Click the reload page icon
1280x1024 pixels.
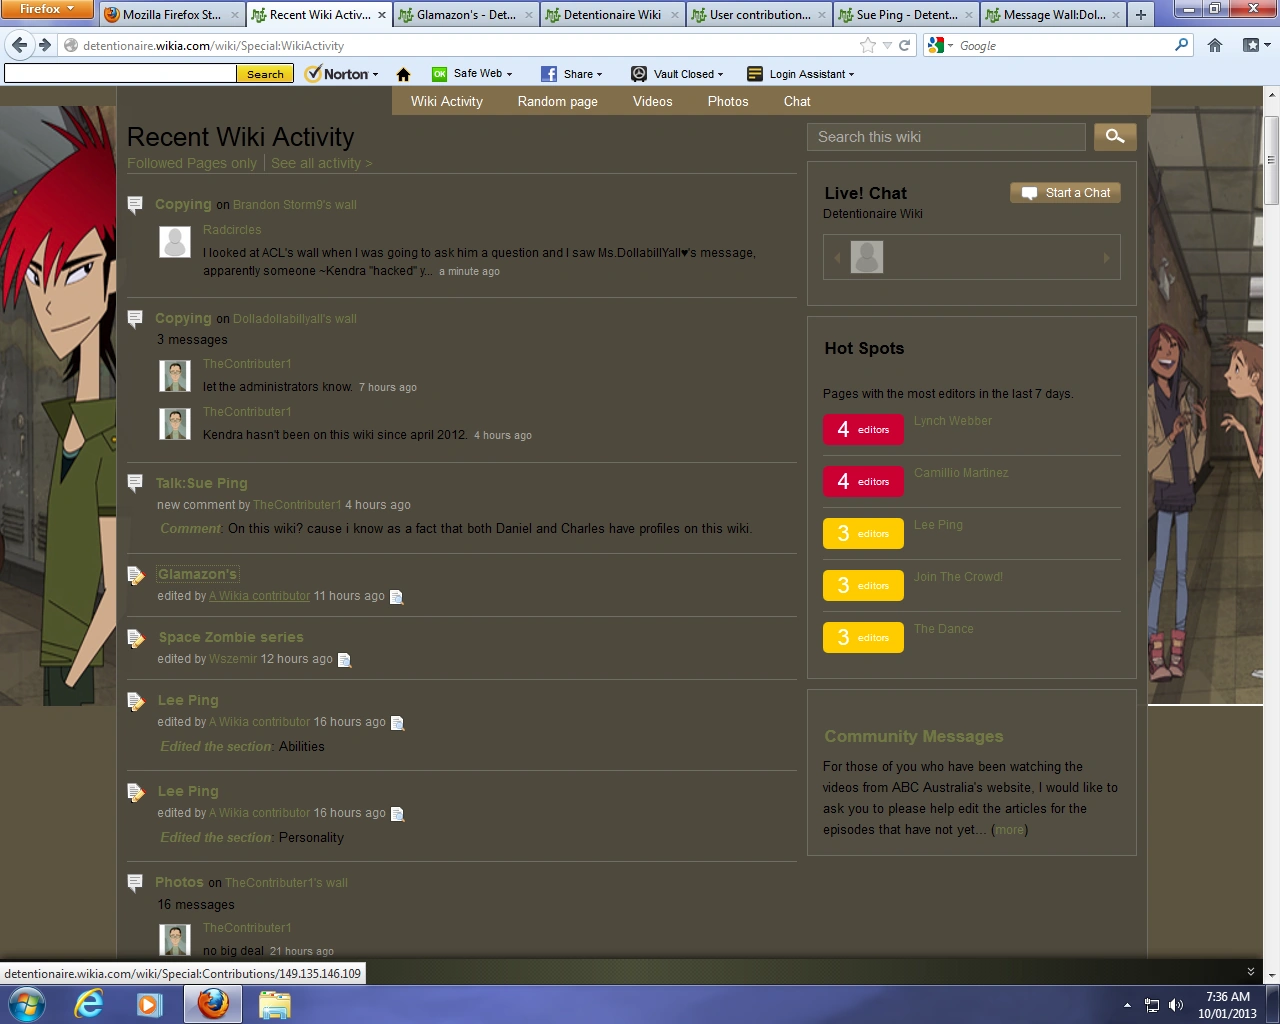pyautogui.click(x=905, y=45)
